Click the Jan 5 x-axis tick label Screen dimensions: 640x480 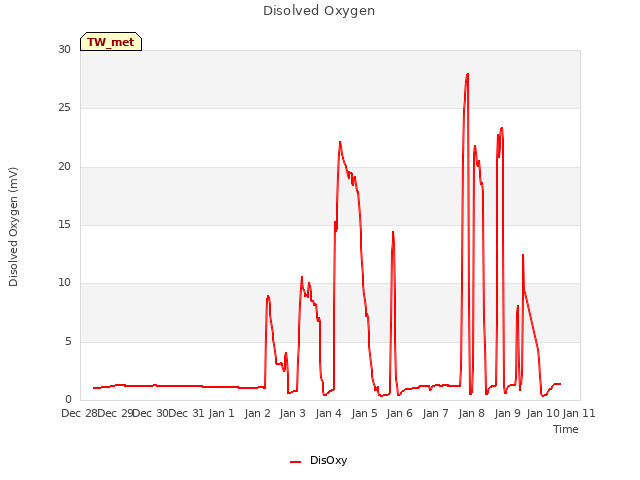(x=364, y=413)
